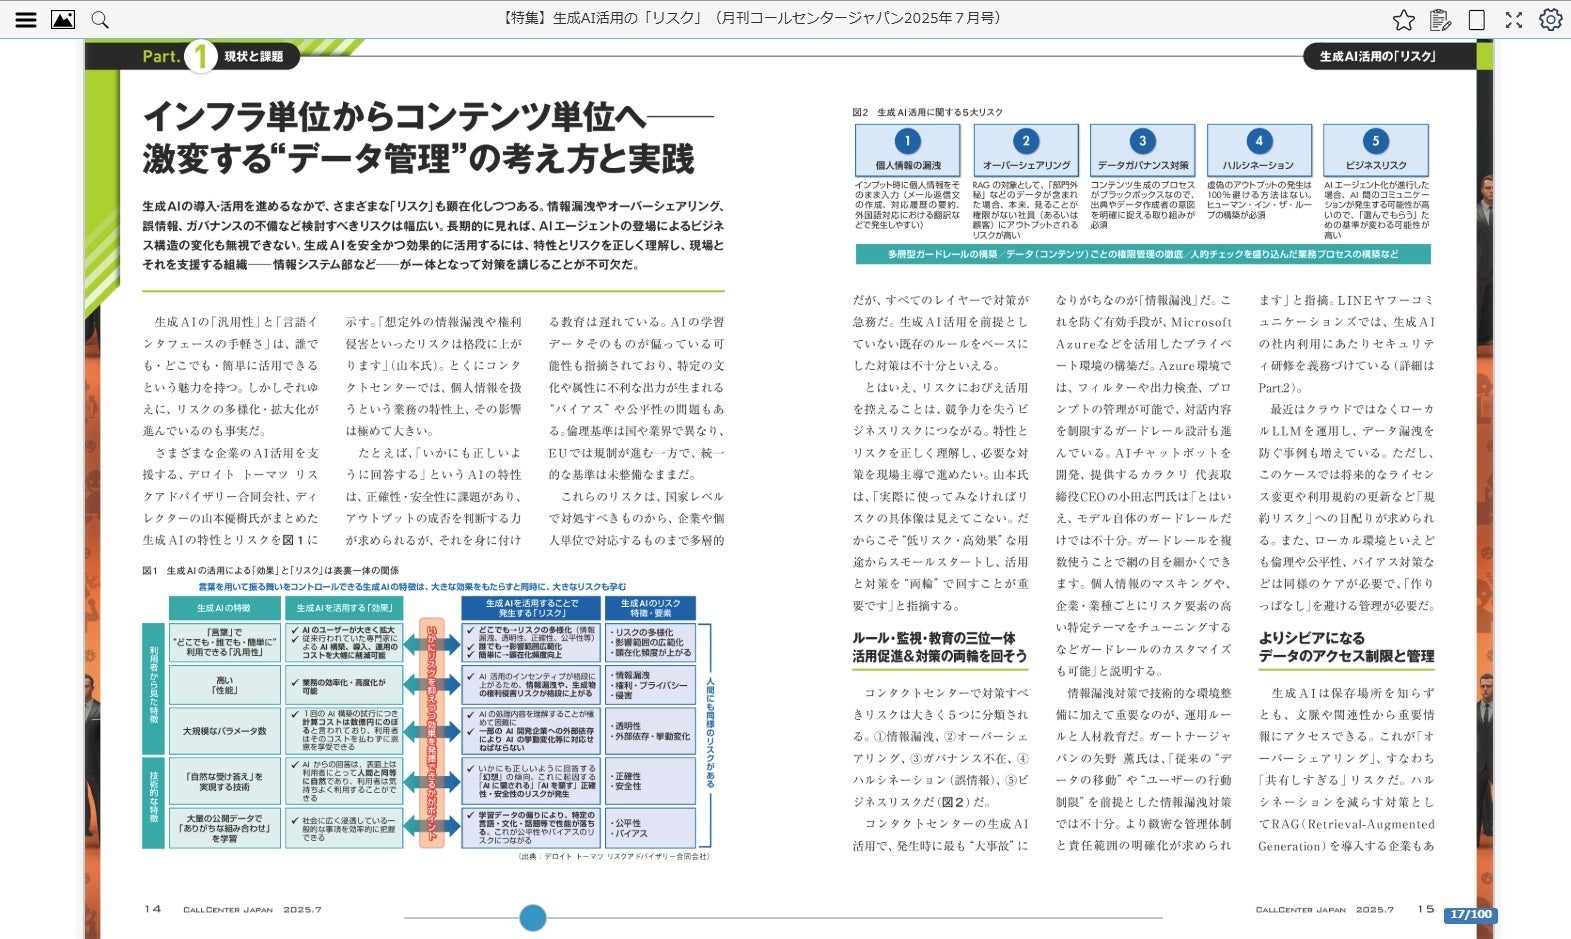1571x939 pixels.
Task: Open viewer settings gear
Action: coord(1550,19)
